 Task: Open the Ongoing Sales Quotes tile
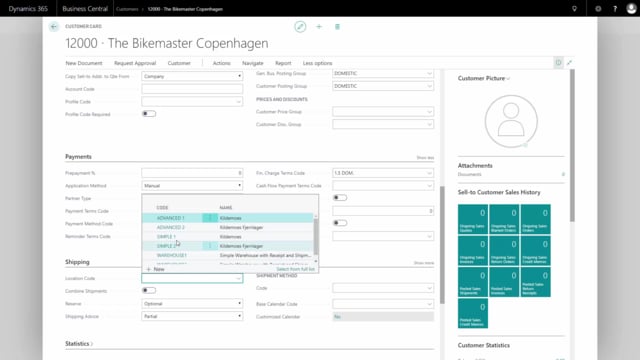pos(473,219)
